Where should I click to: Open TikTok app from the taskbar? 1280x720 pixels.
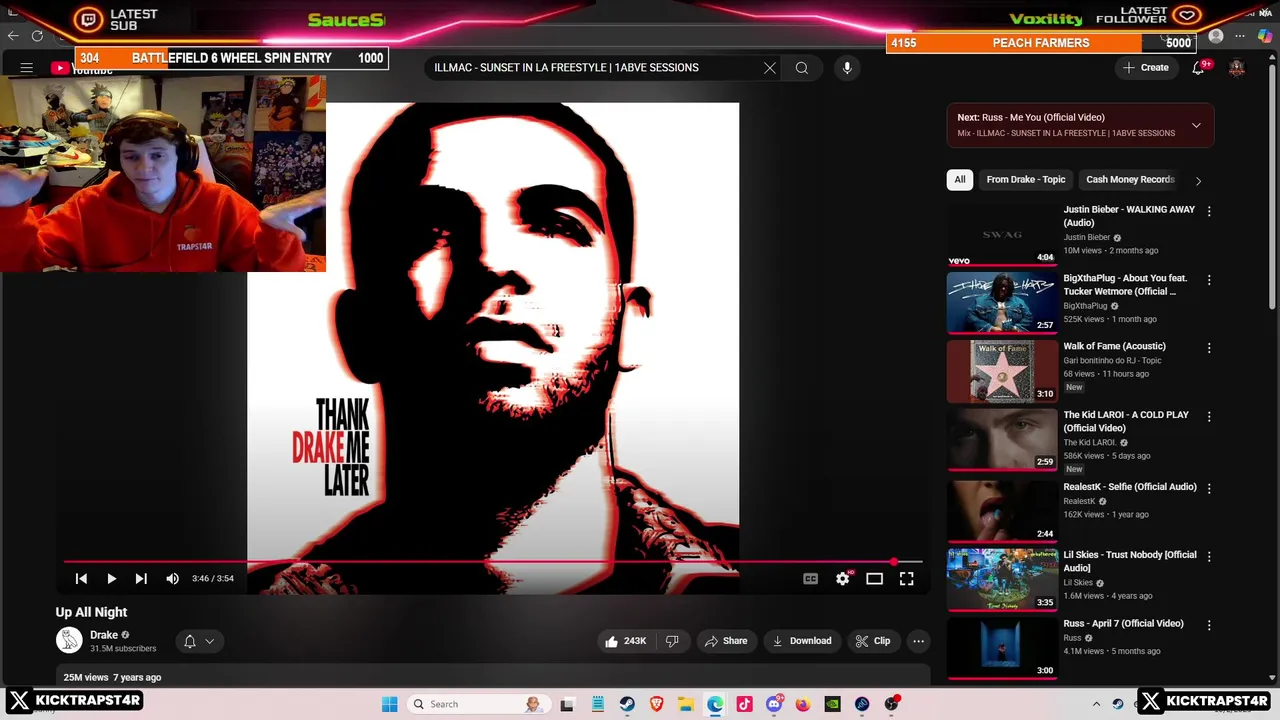pos(744,704)
